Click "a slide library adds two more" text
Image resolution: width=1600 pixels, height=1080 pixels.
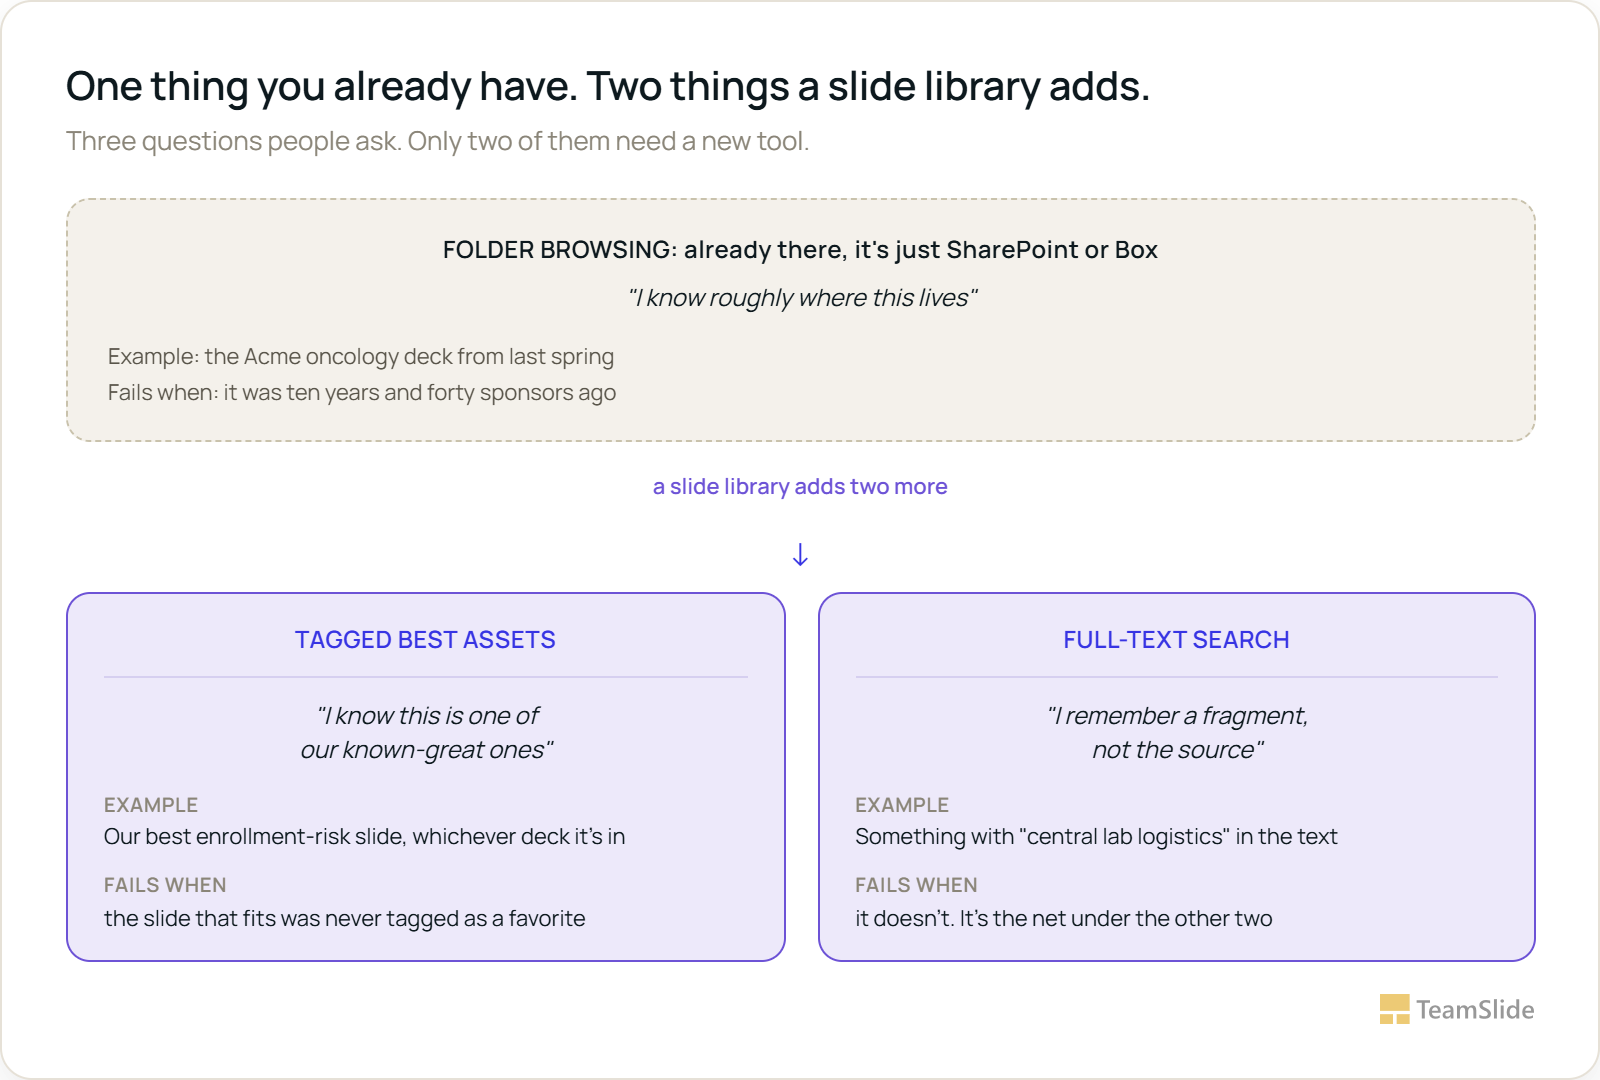click(x=800, y=487)
